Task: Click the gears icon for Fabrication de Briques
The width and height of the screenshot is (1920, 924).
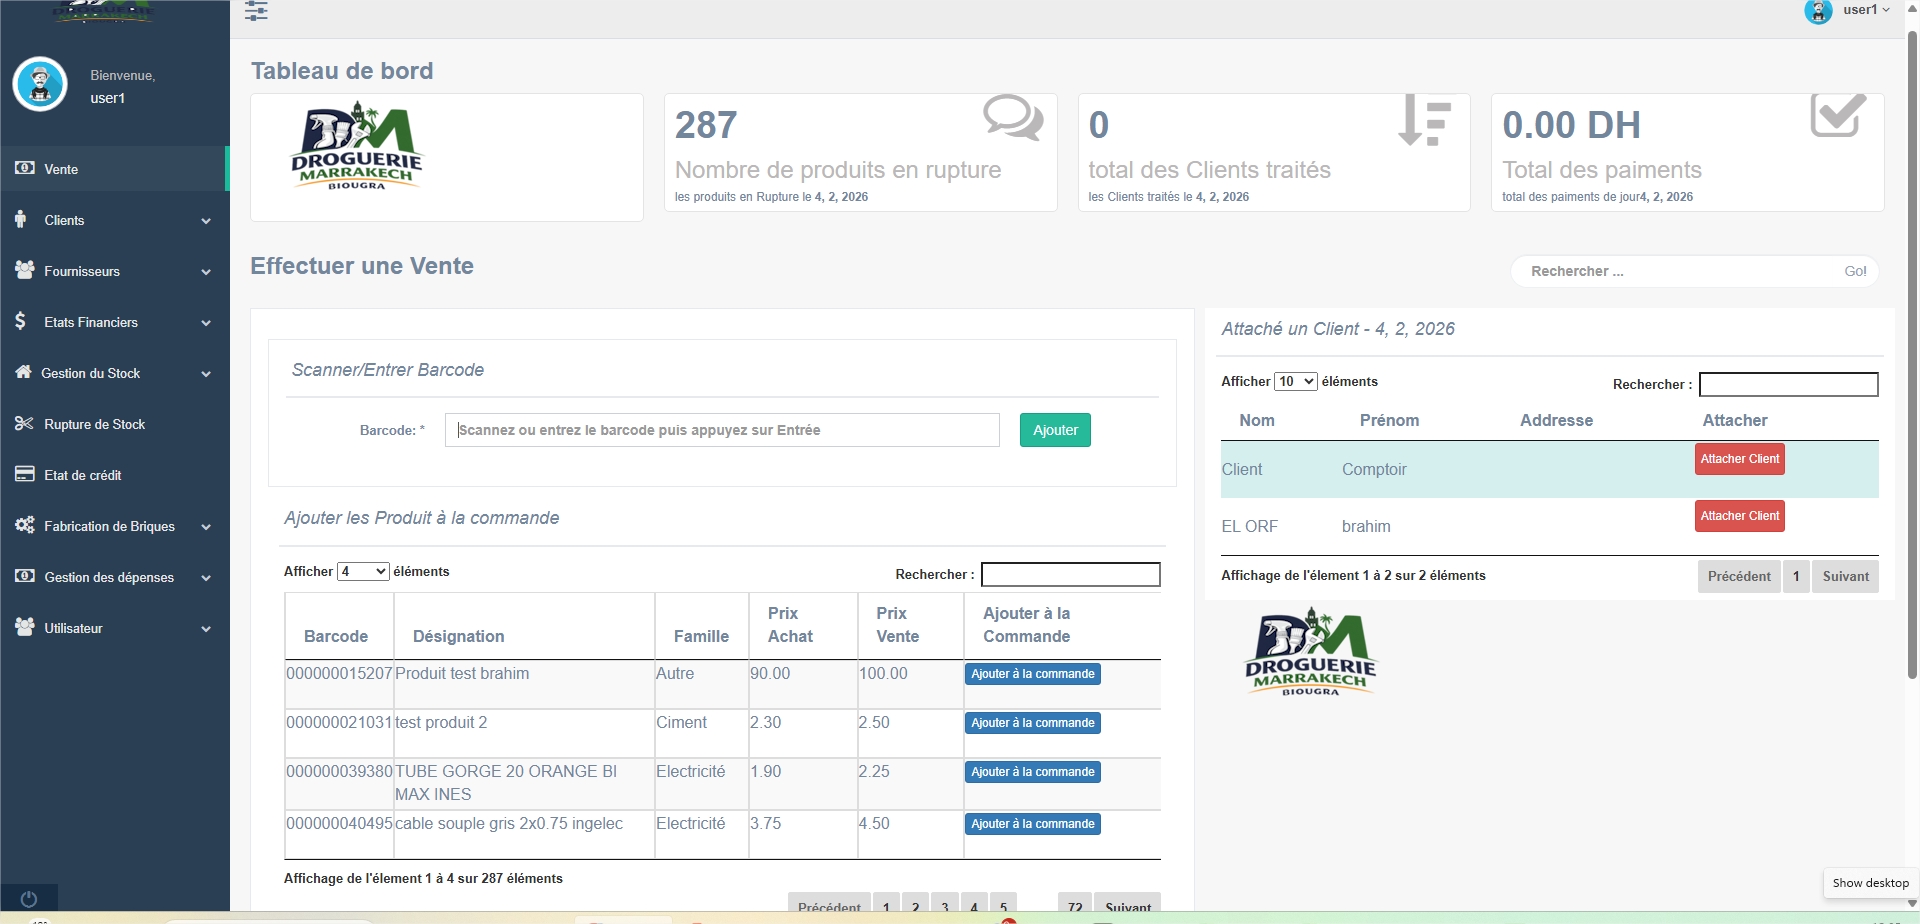Action: coord(24,526)
